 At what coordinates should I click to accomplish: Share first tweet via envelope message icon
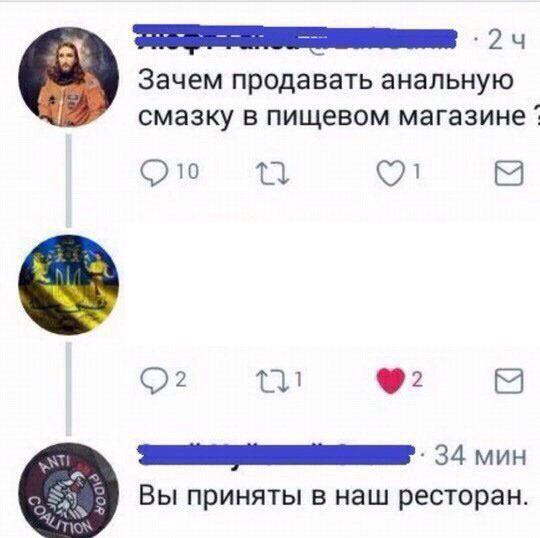click(509, 173)
